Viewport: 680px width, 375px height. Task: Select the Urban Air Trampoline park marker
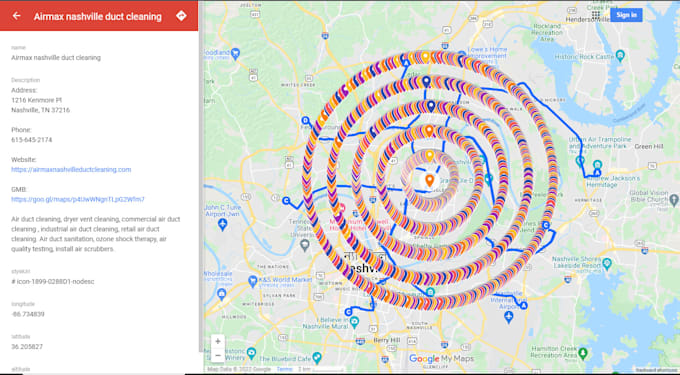point(580,161)
